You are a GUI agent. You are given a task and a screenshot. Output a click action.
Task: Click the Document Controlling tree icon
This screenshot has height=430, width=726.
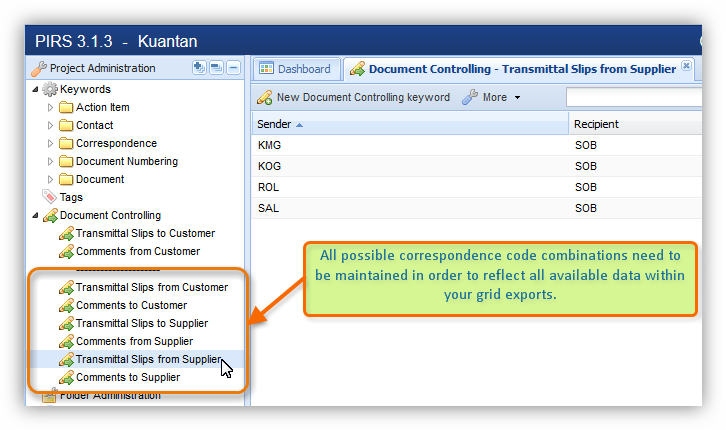[x=50, y=215]
